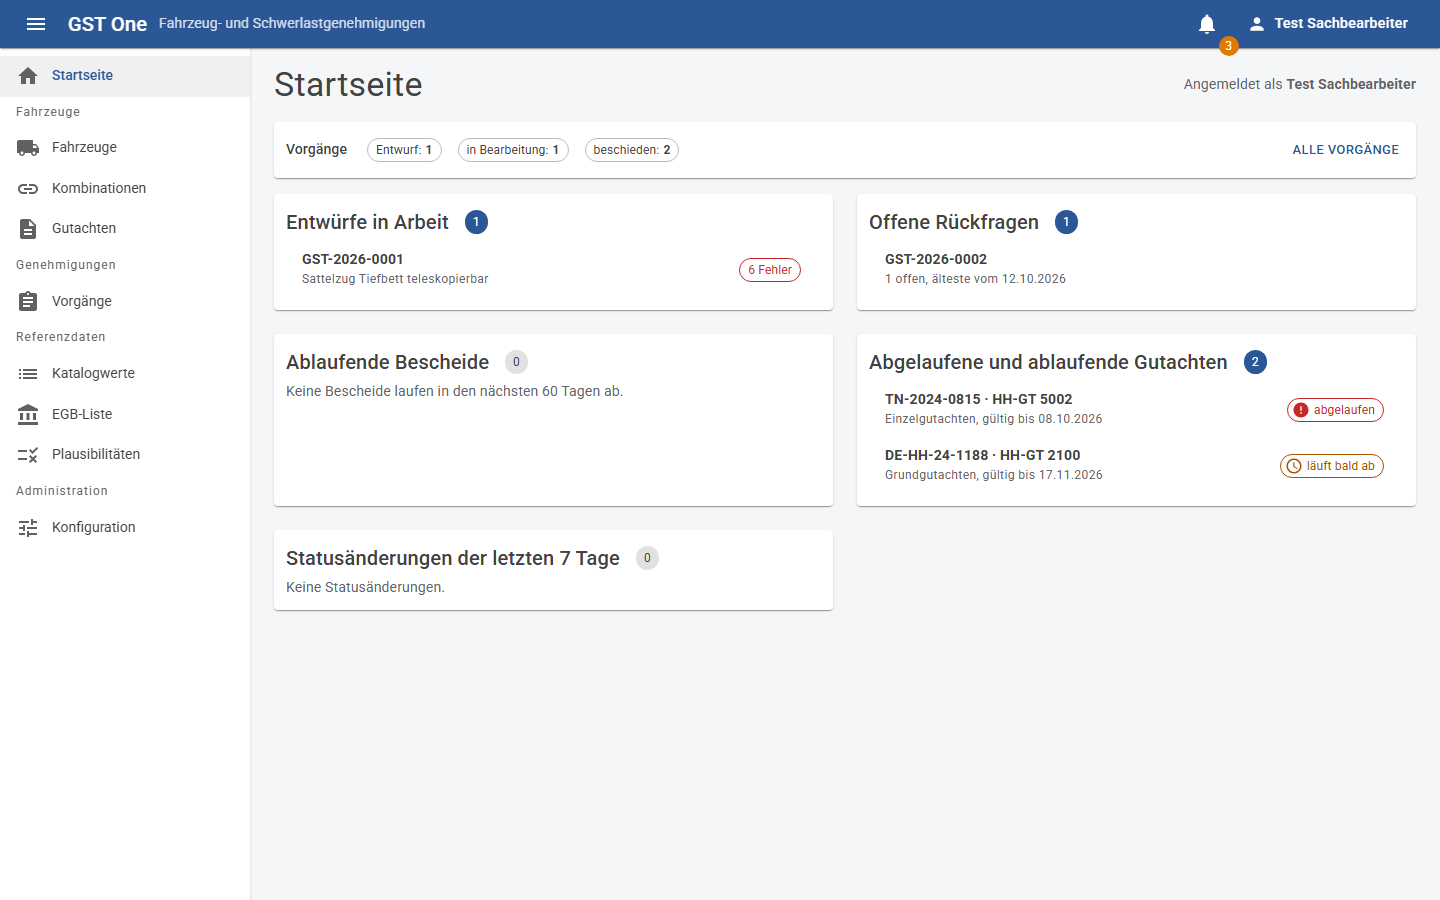Click the Plausibilitäten rule icon
1440x900 pixels.
coord(28,455)
